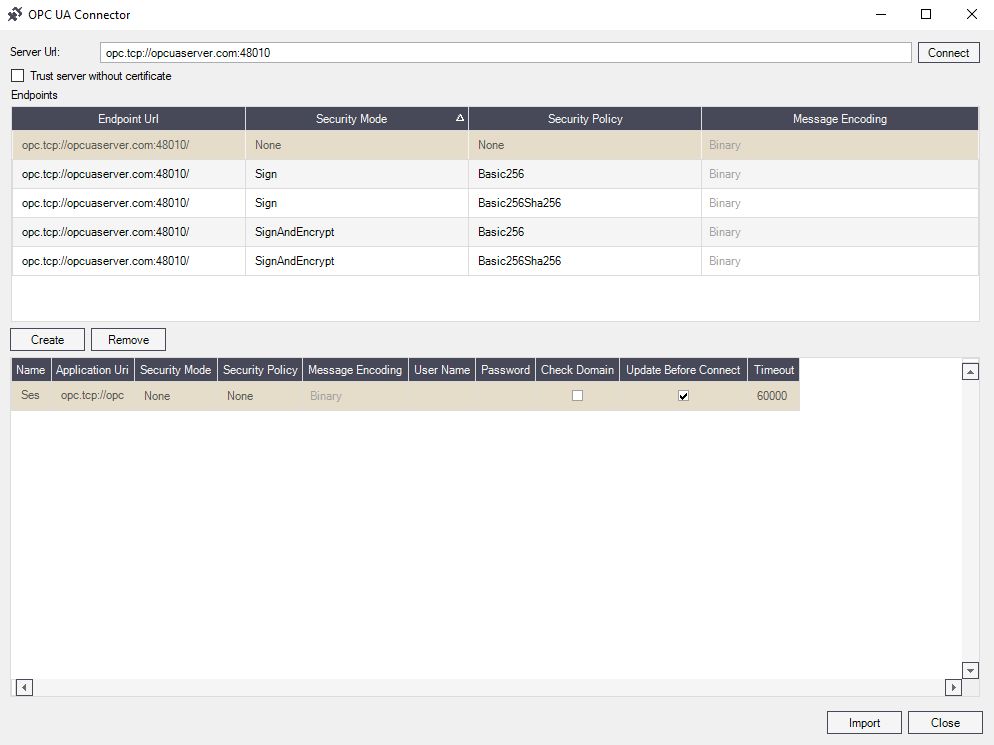
Task: Check the Check Domain checkbox for session
Action: pyautogui.click(x=577, y=395)
